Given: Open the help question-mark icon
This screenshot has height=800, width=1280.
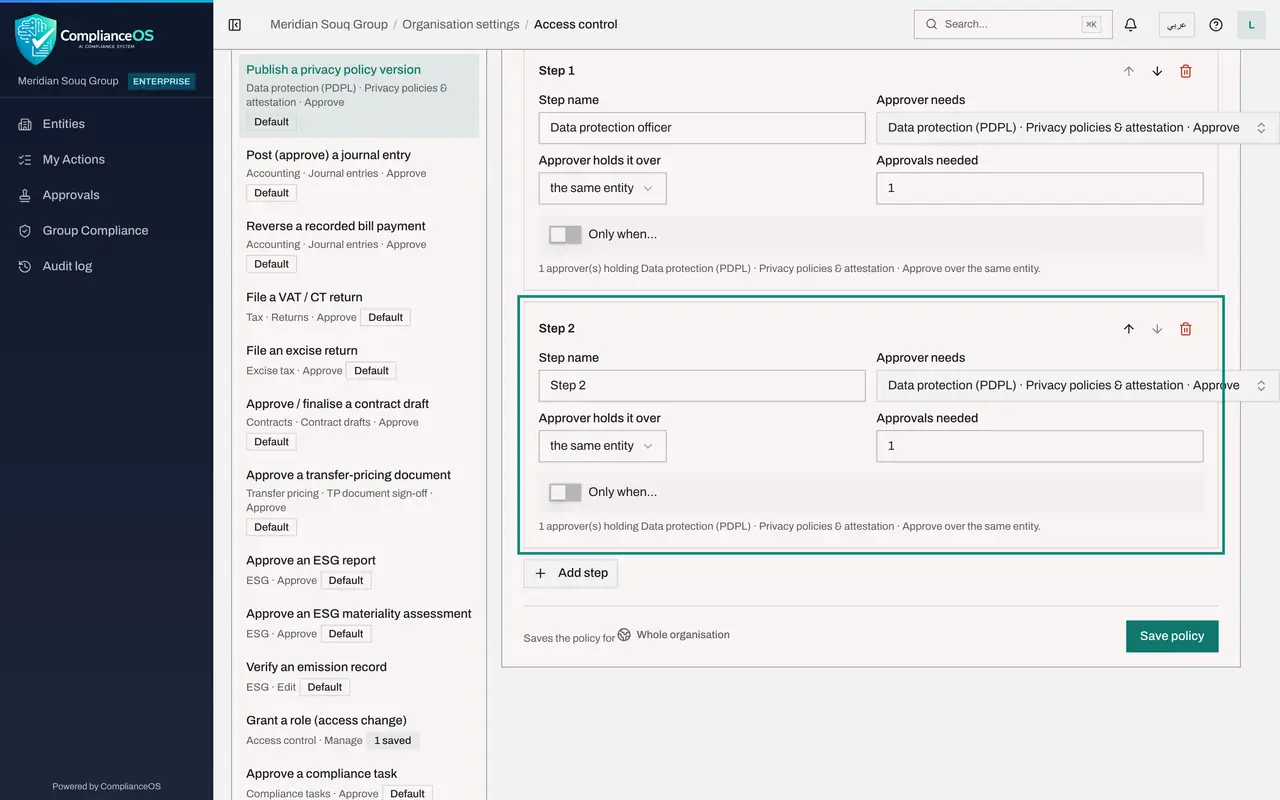Looking at the screenshot, I should [x=1216, y=24].
